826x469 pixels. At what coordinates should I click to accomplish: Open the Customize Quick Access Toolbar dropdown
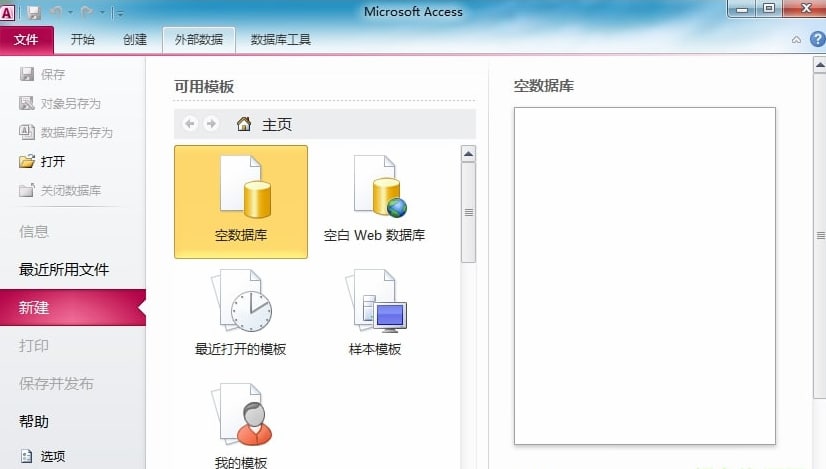tap(120, 13)
